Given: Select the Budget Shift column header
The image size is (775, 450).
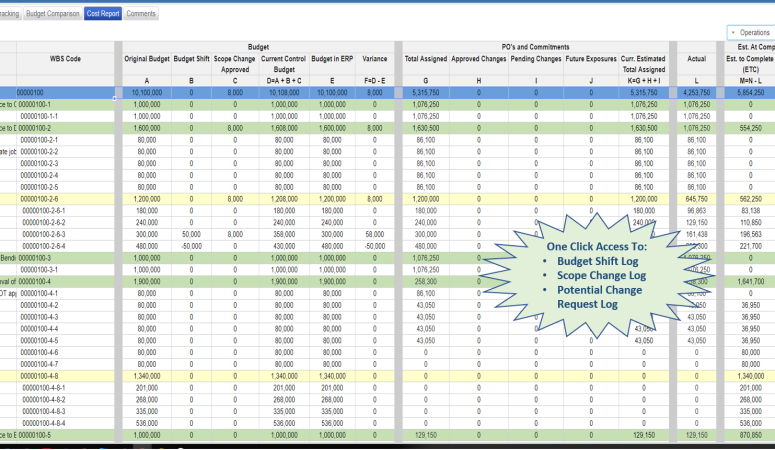Looking at the screenshot, I should click(x=191, y=59).
